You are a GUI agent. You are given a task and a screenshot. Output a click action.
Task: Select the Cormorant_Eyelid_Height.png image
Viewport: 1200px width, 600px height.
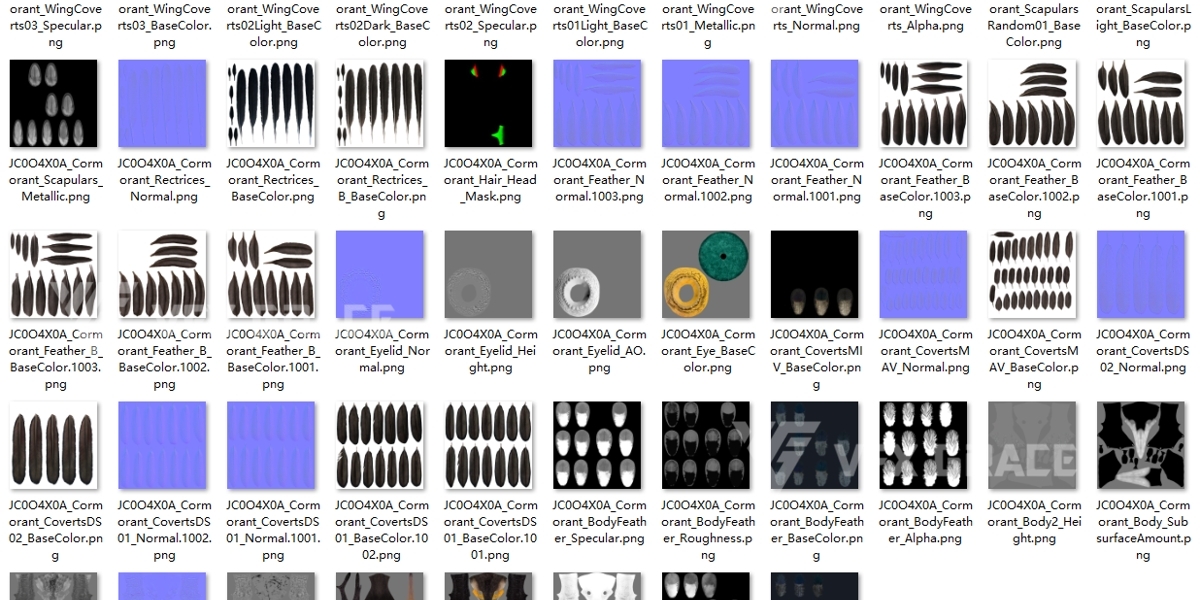pos(489,275)
